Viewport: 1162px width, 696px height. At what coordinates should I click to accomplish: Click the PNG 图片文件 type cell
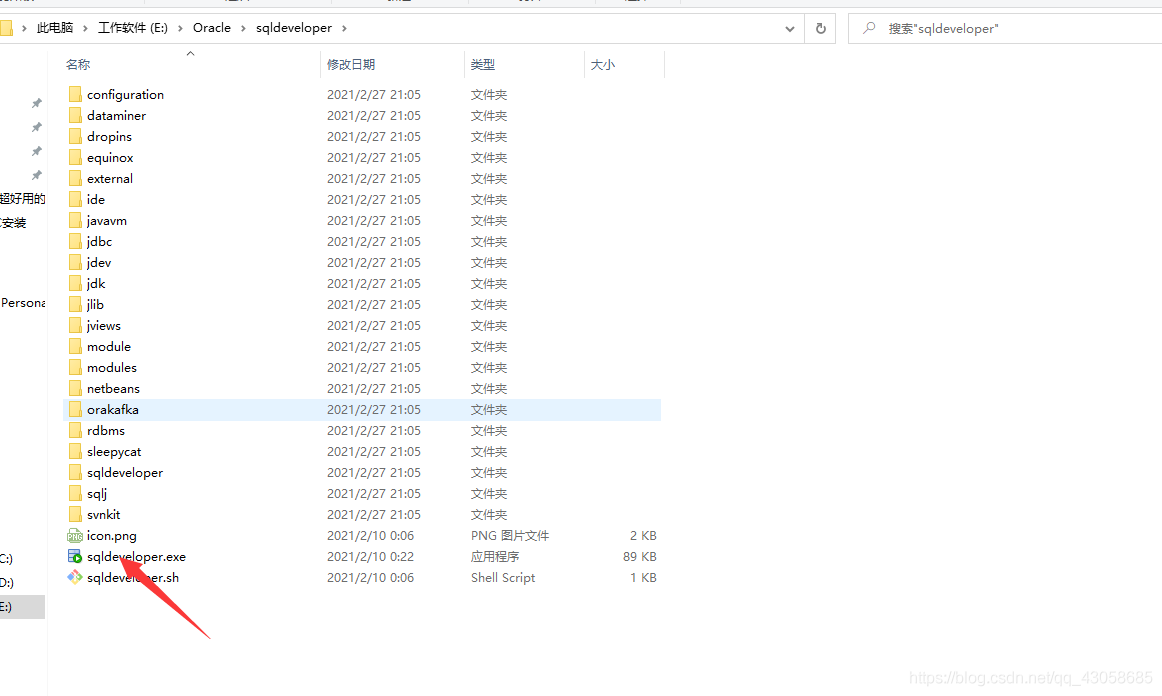tap(510, 535)
